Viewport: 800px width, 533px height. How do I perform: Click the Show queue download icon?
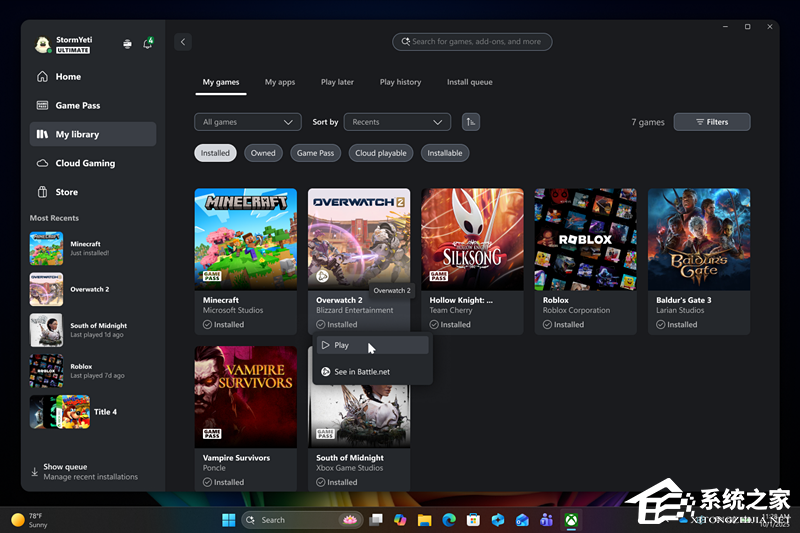click(35, 472)
